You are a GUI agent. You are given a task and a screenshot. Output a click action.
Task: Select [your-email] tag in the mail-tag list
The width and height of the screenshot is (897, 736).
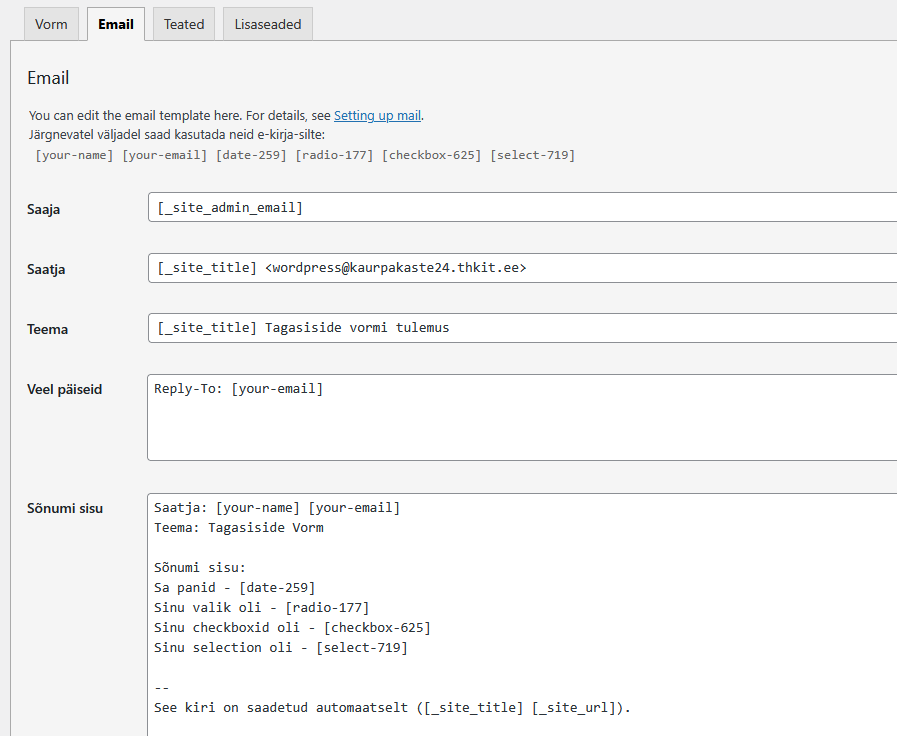click(164, 155)
